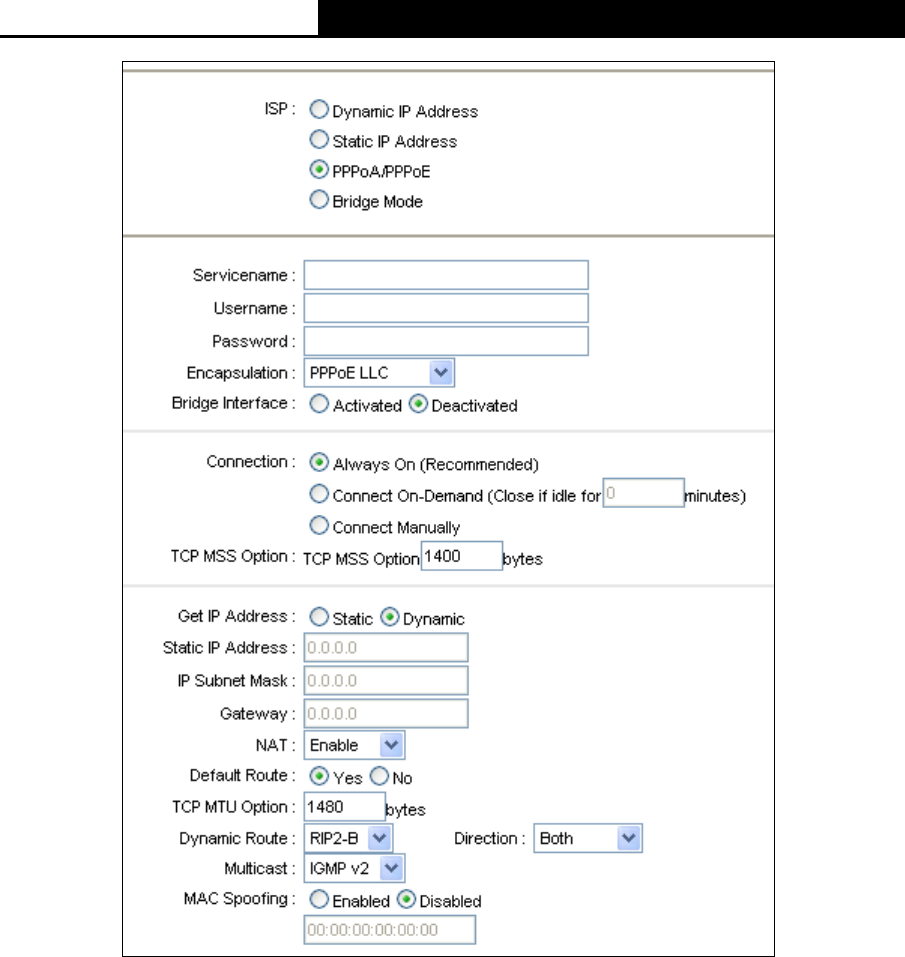Image resolution: width=905 pixels, height=957 pixels.
Task: Set Default Route to No
Action: (379, 776)
